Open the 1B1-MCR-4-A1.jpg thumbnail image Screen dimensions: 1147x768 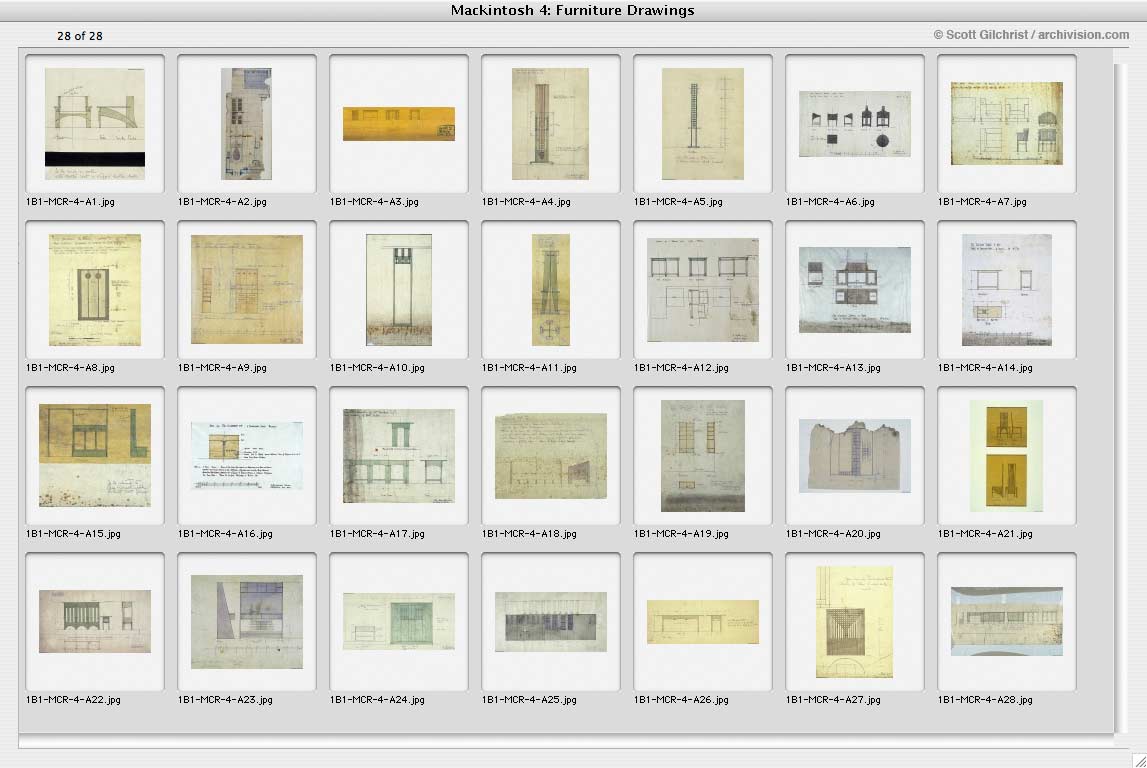(x=95, y=124)
